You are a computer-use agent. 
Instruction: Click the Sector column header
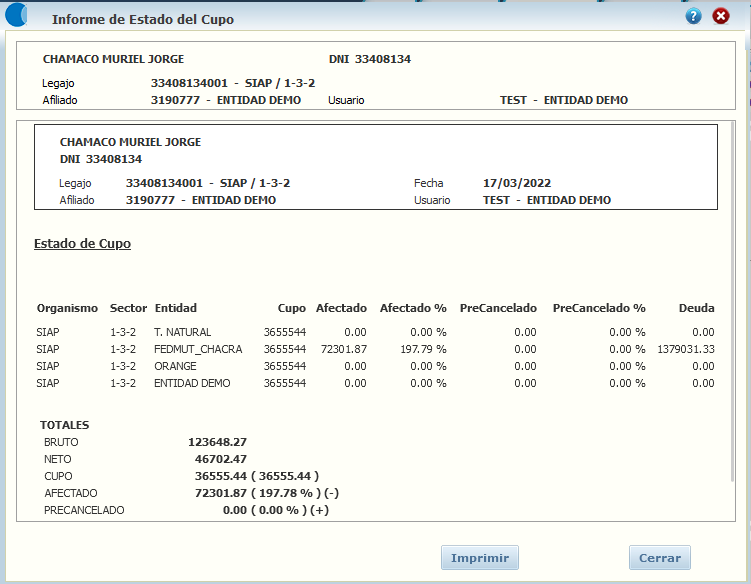click(128, 308)
